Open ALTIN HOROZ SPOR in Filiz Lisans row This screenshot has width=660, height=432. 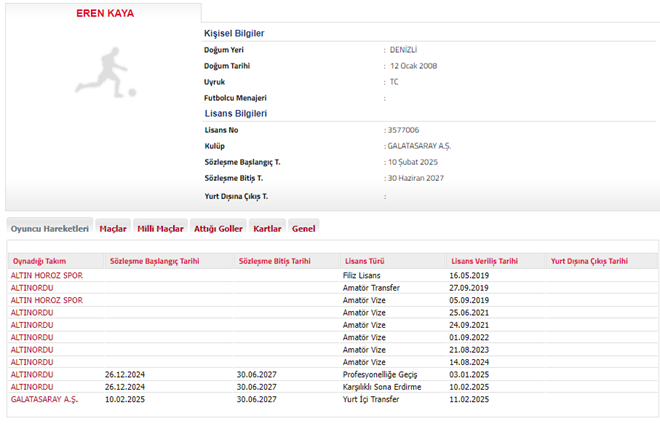coord(46,274)
